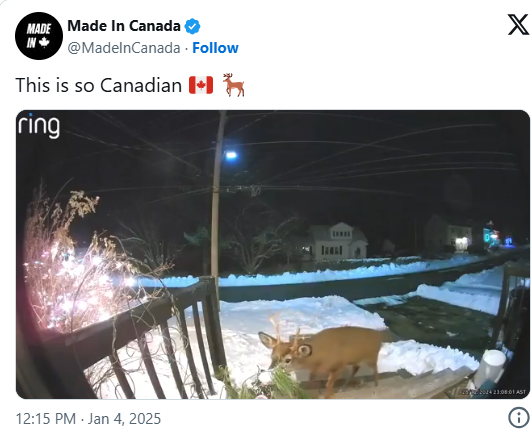Image resolution: width=531 pixels, height=431 pixels.
Task: Click the ring logo watermark on video
Action: point(39,126)
